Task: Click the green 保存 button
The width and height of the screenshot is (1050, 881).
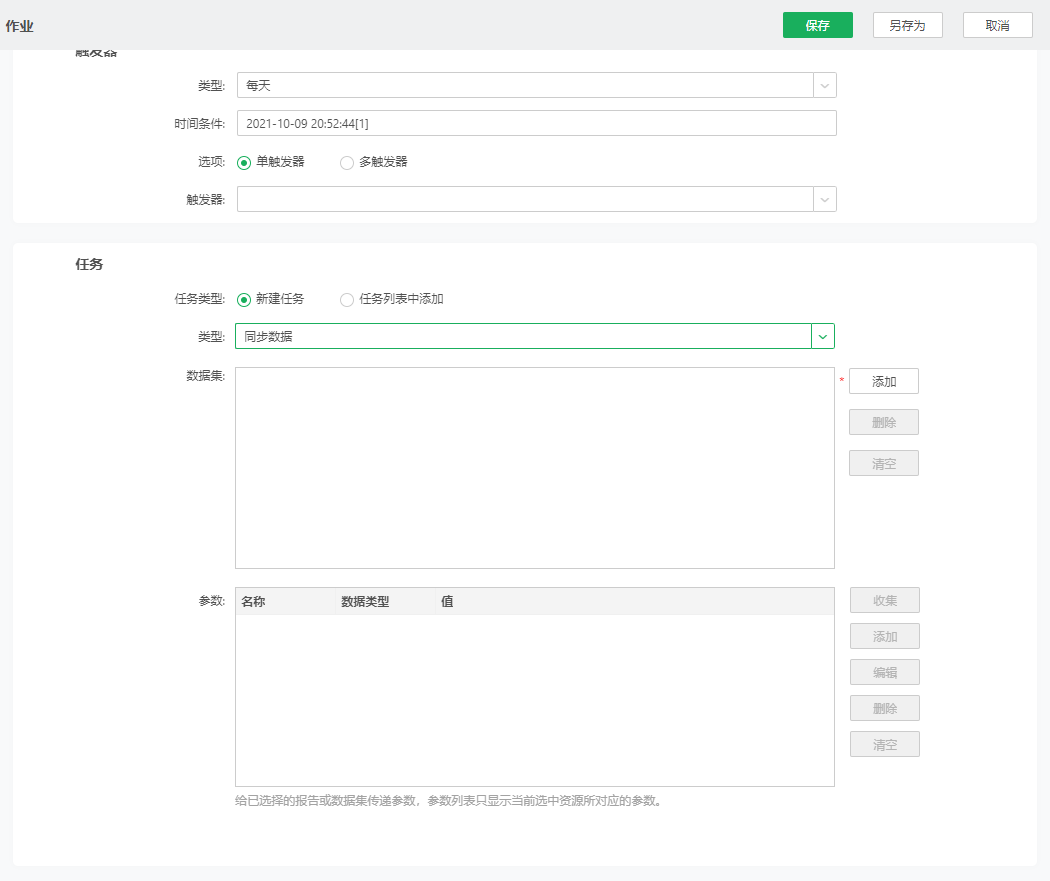Action: (x=817, y=25)
